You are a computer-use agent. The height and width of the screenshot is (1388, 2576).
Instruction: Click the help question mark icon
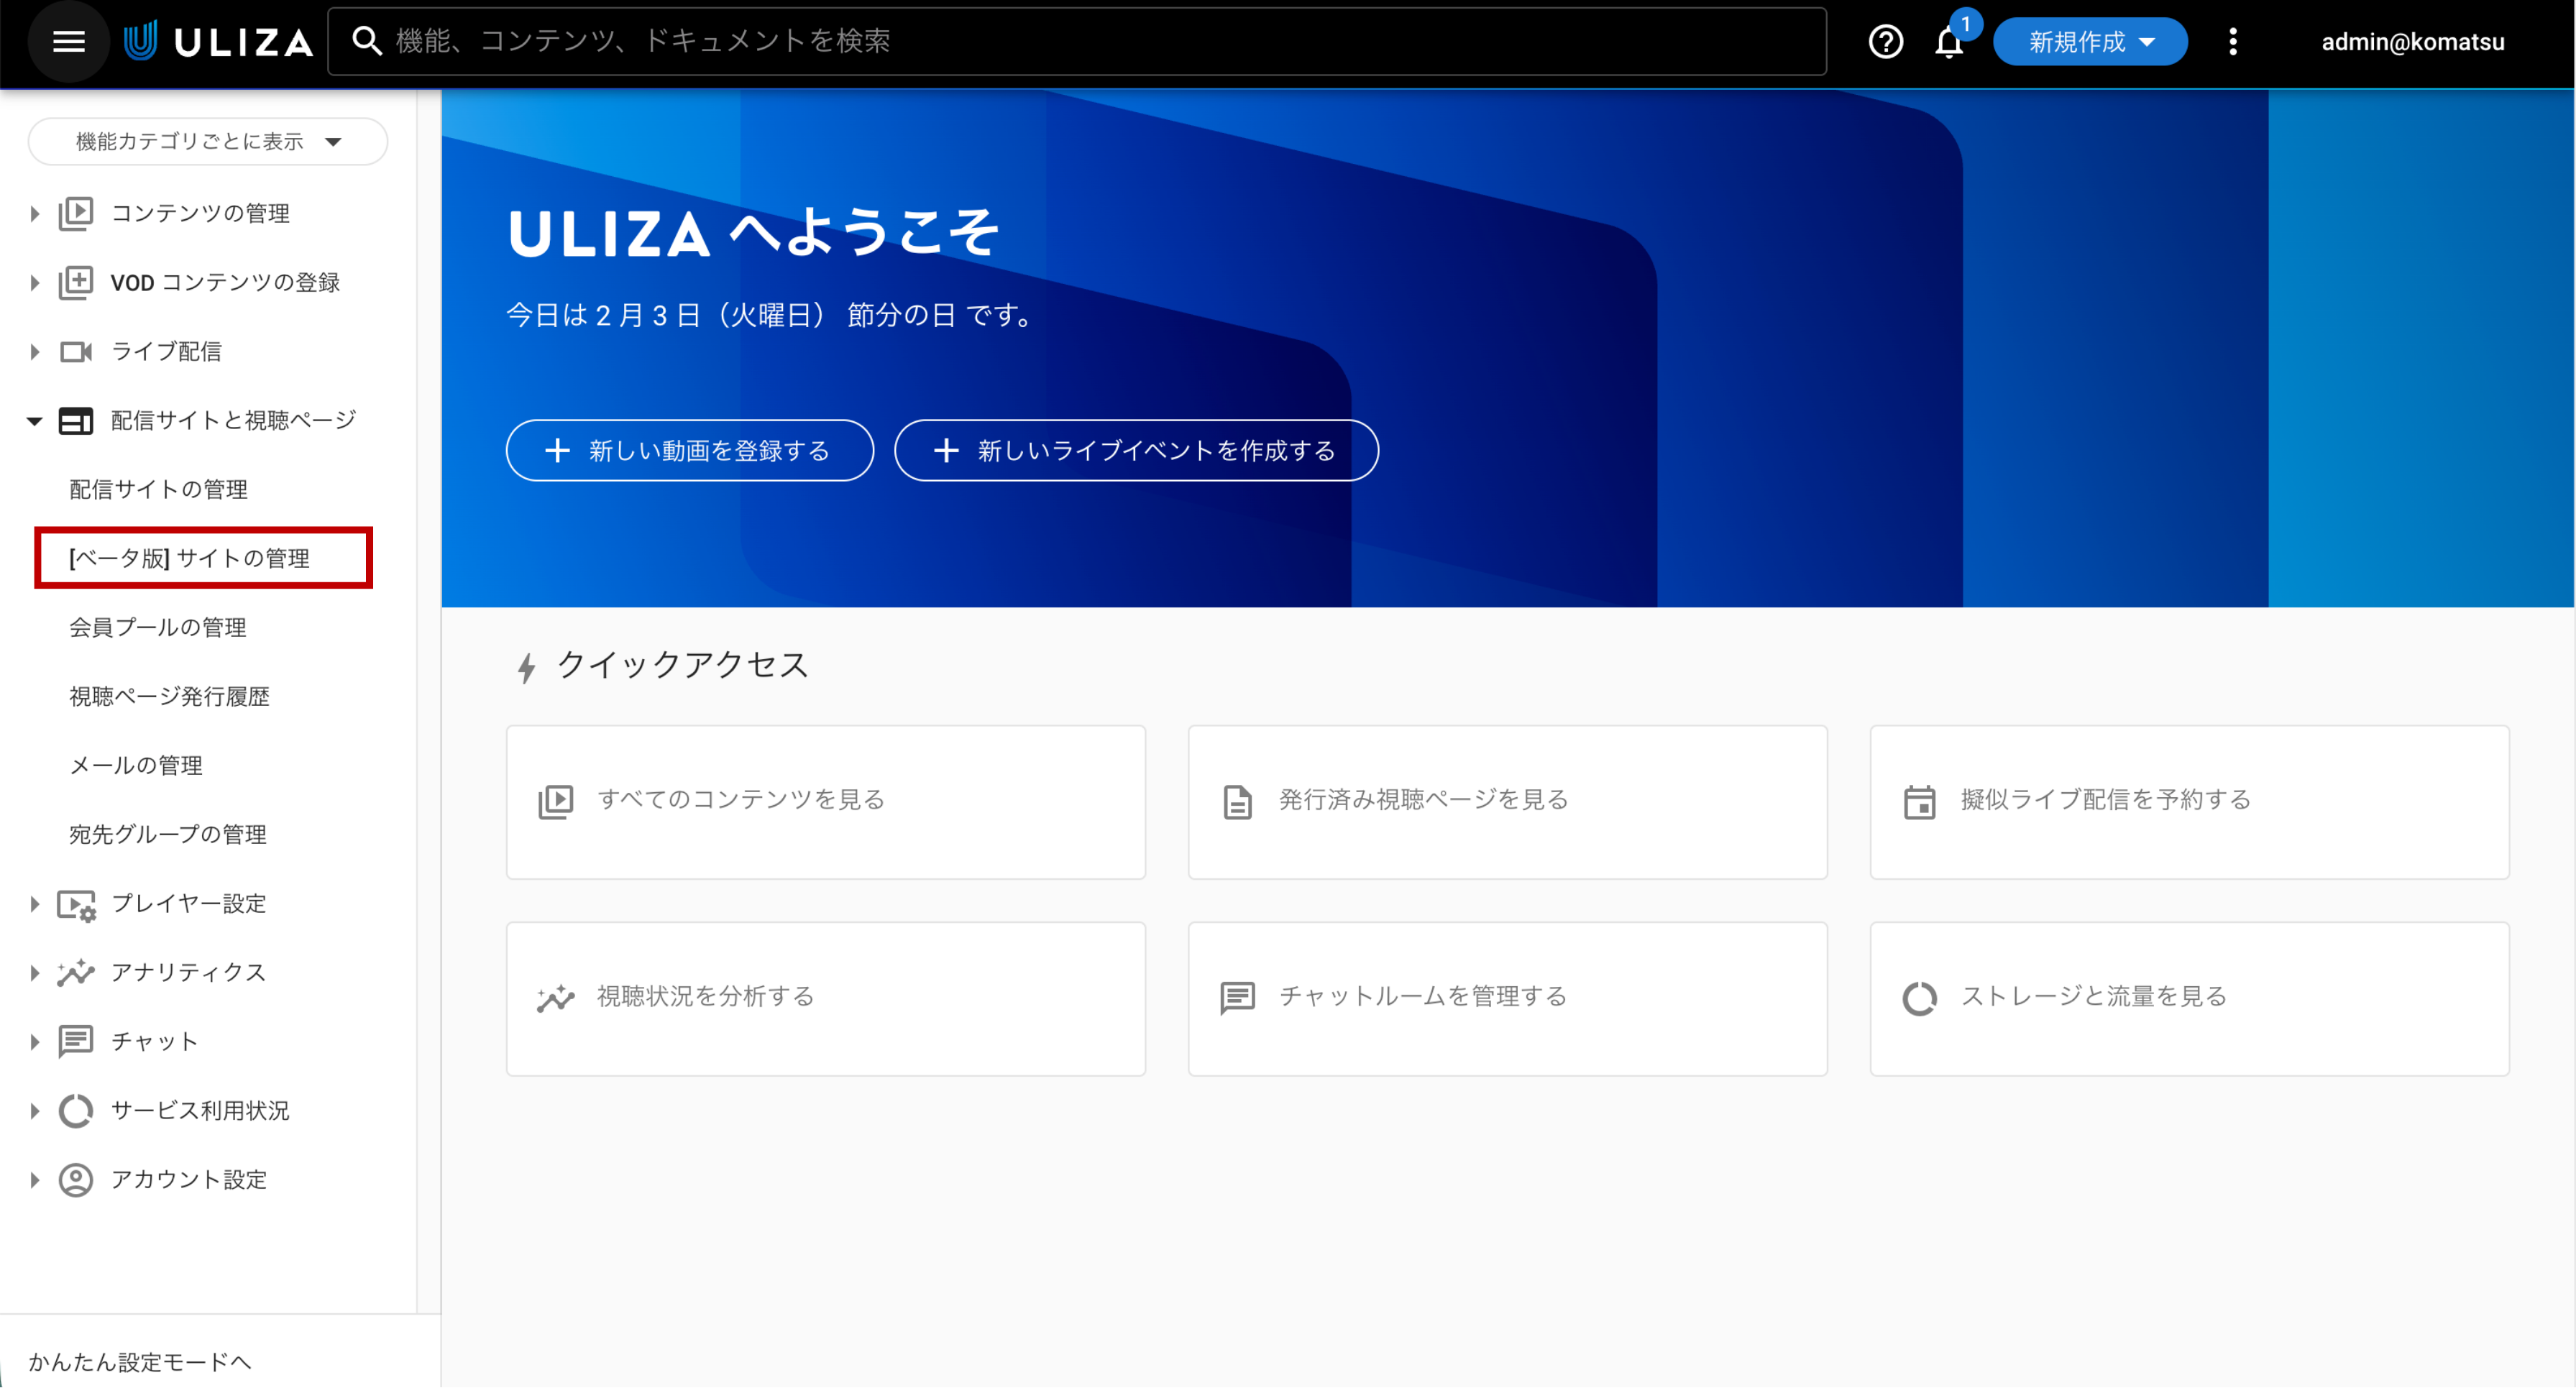1885,41
